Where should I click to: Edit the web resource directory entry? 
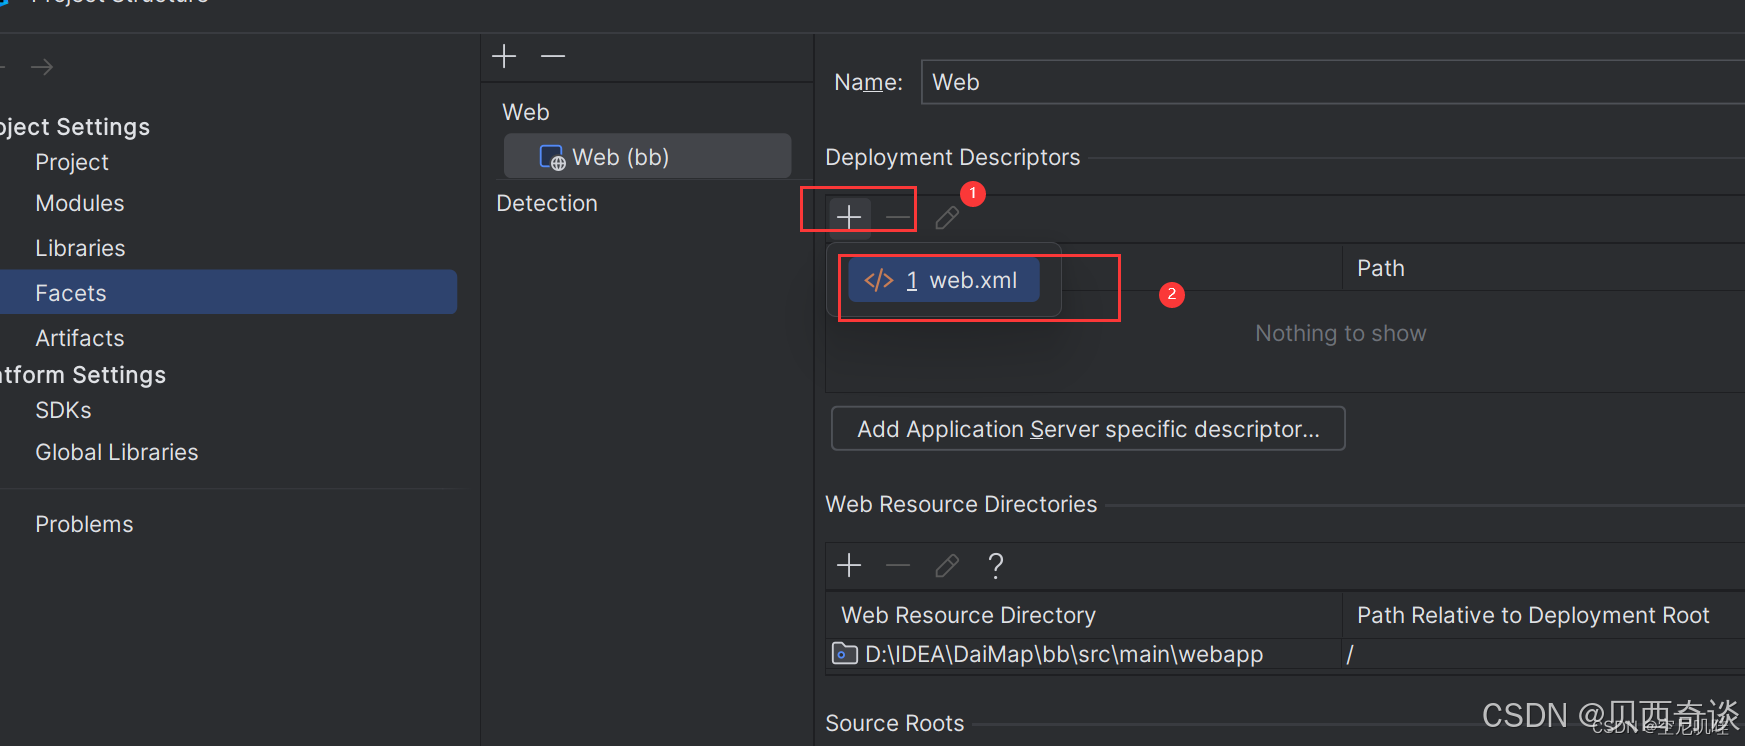[947, 565]
